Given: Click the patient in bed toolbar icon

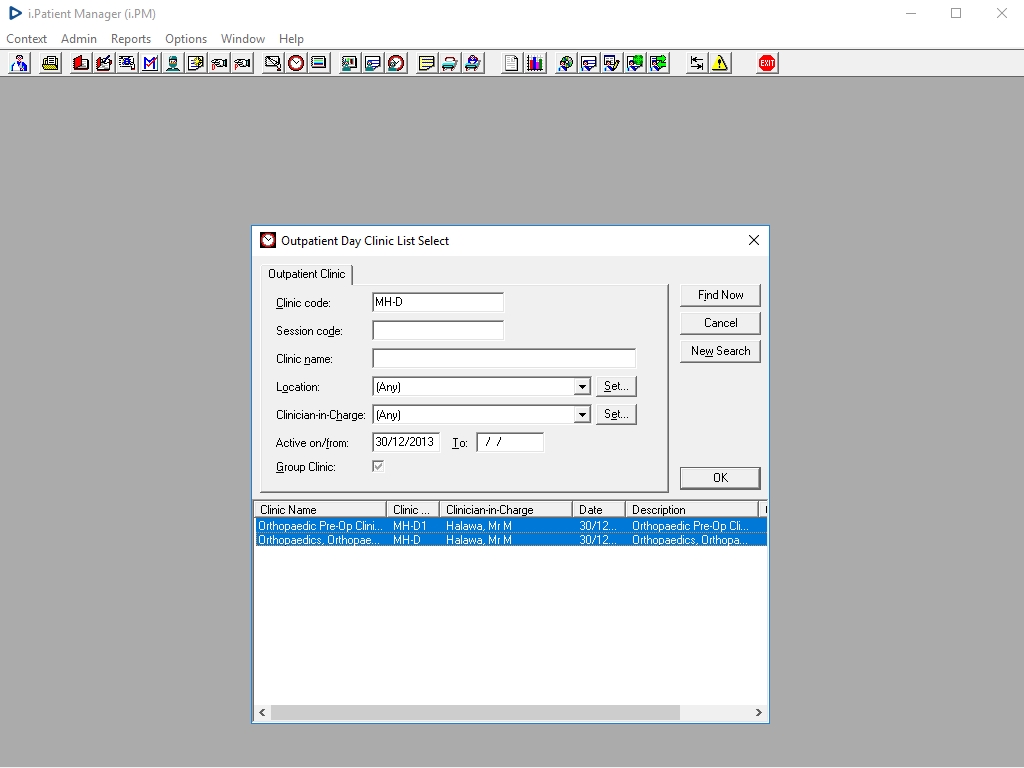Looking at the screenshot, I should tap(473, 63).
